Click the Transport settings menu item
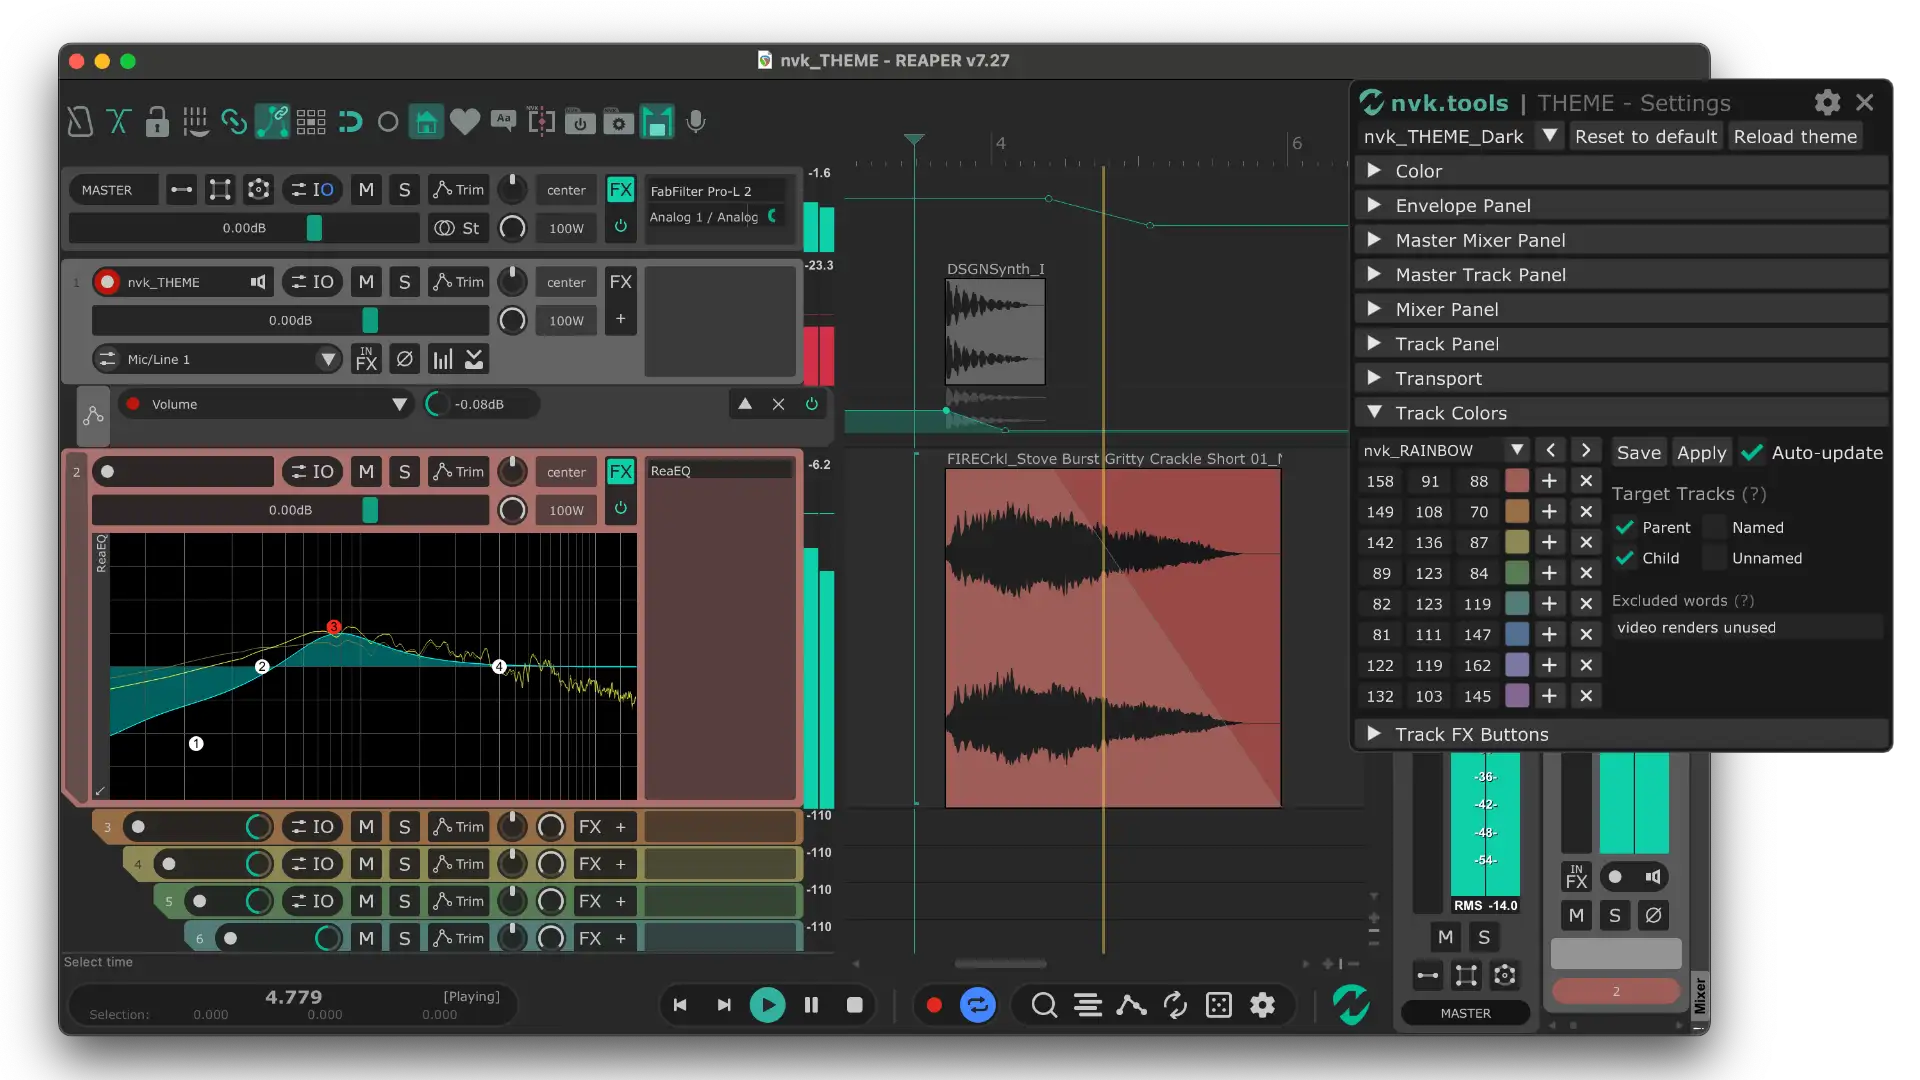Screen dimensions: 1920x1080 [x=1439, y=378]
